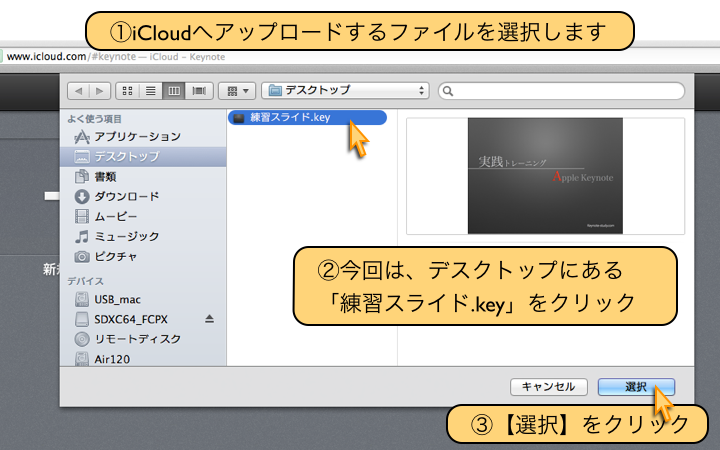Open the デスクトップ folder path popup
The image size is (720, 450).
pos(345,91)
